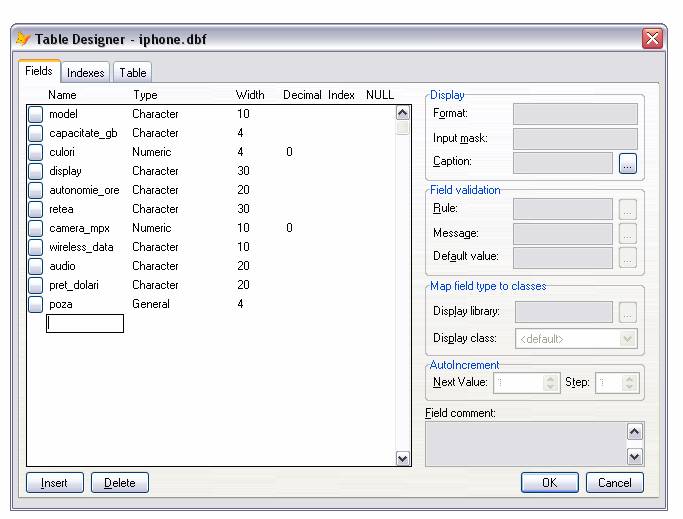This screenshot has width=683, height=519.
Task: Click the row selector beside retea field
Action: [x=35, y=210]
